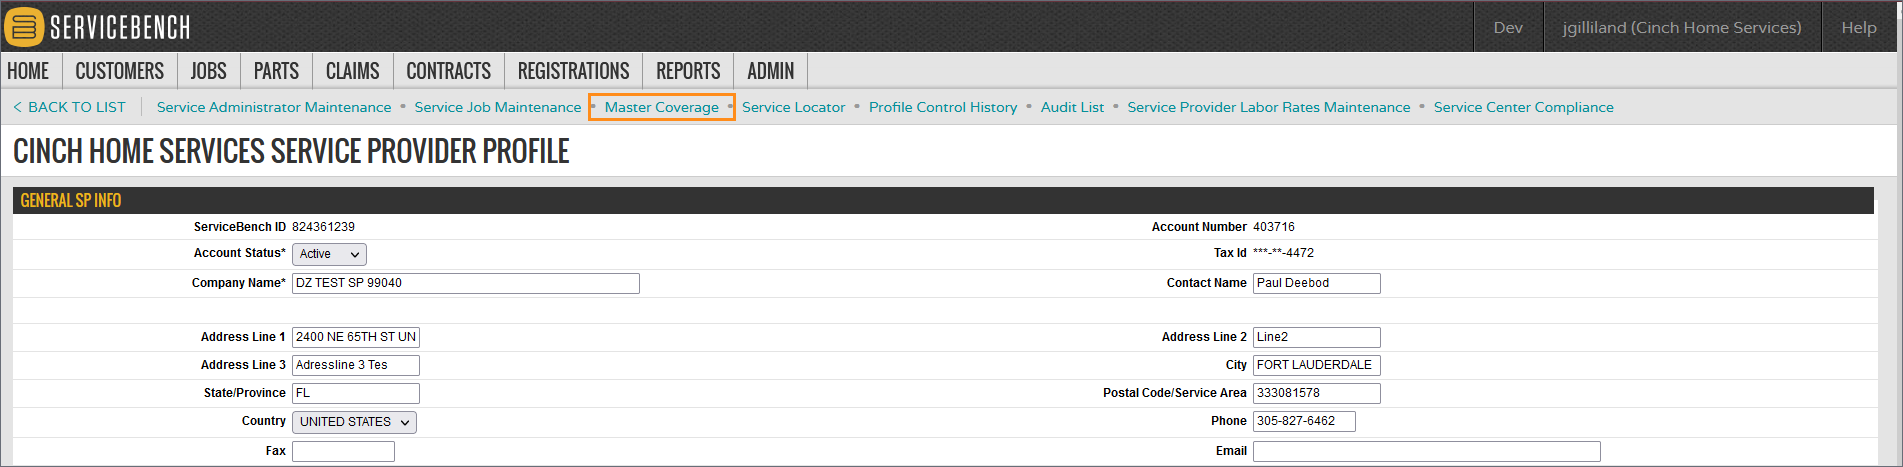Click the Postal Code/Service Area field

1317,393
